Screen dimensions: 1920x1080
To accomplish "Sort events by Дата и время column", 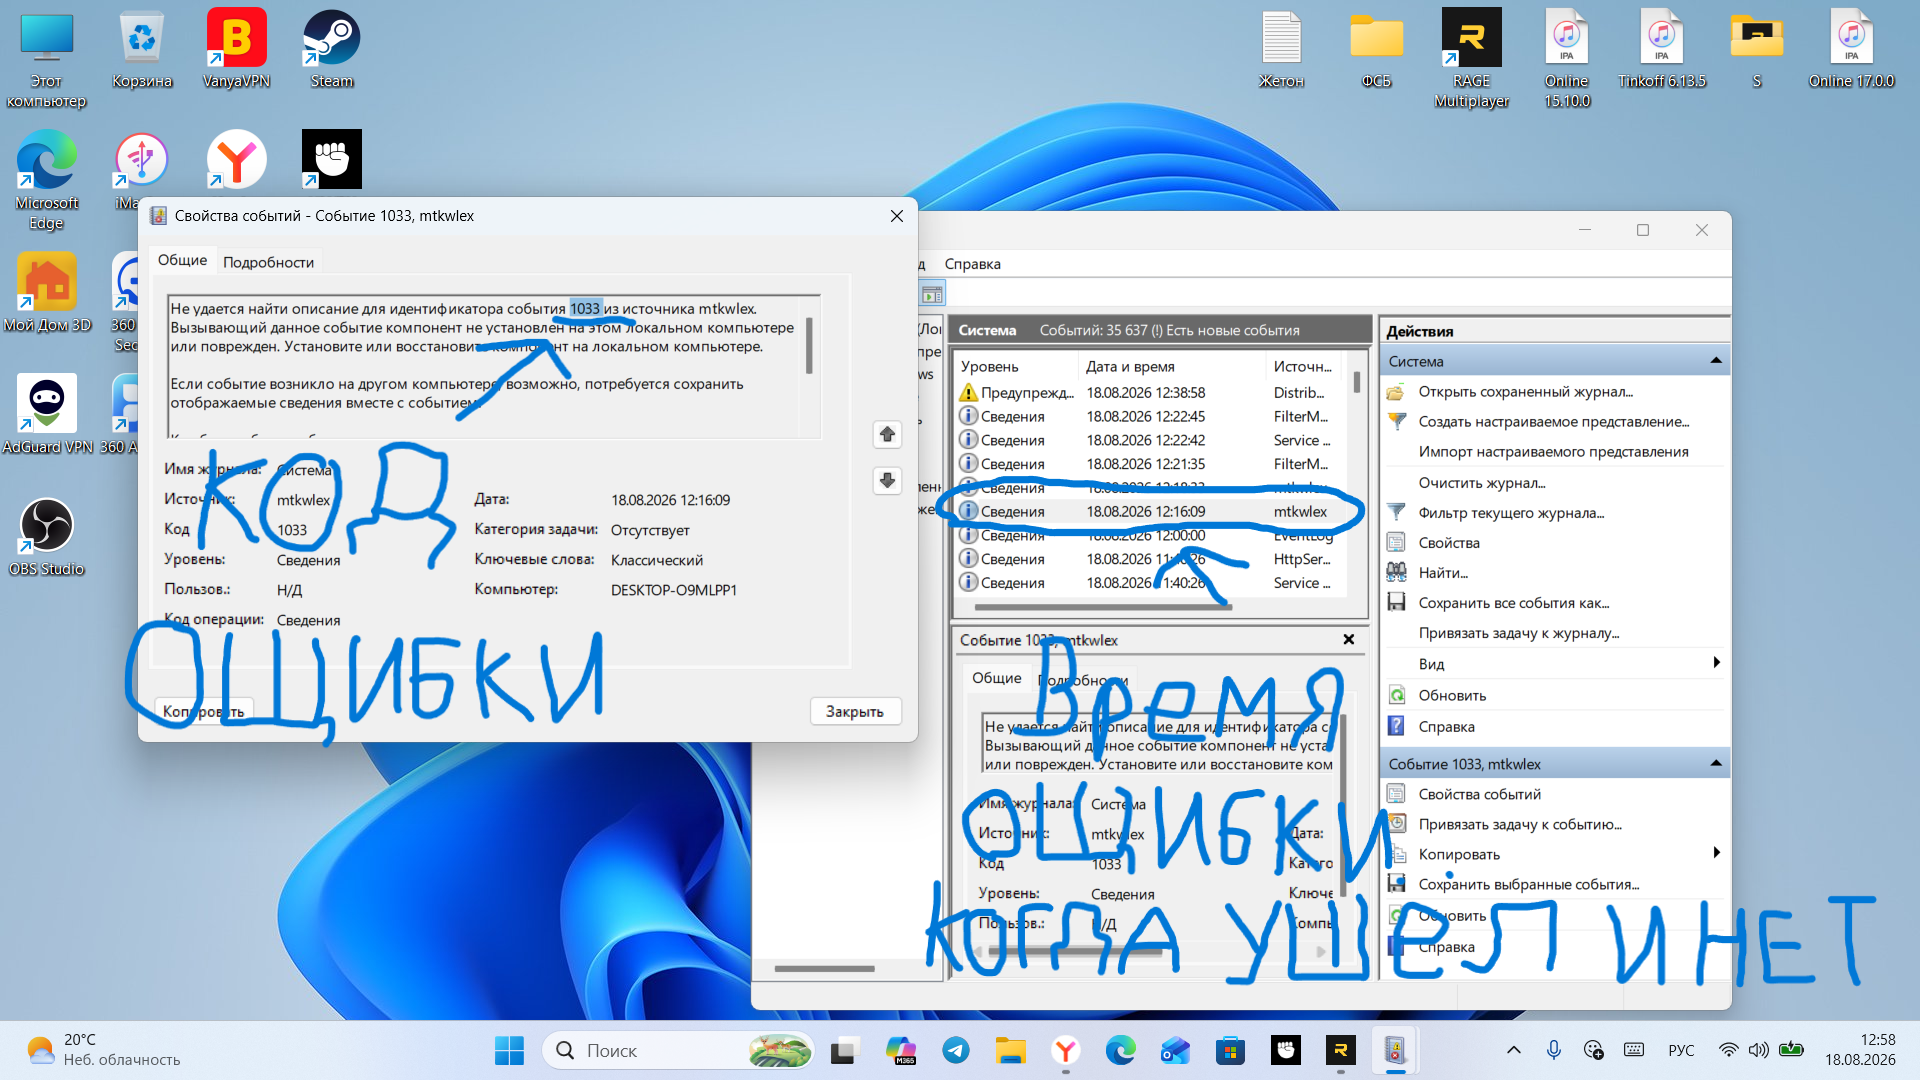I will 1172,366.
